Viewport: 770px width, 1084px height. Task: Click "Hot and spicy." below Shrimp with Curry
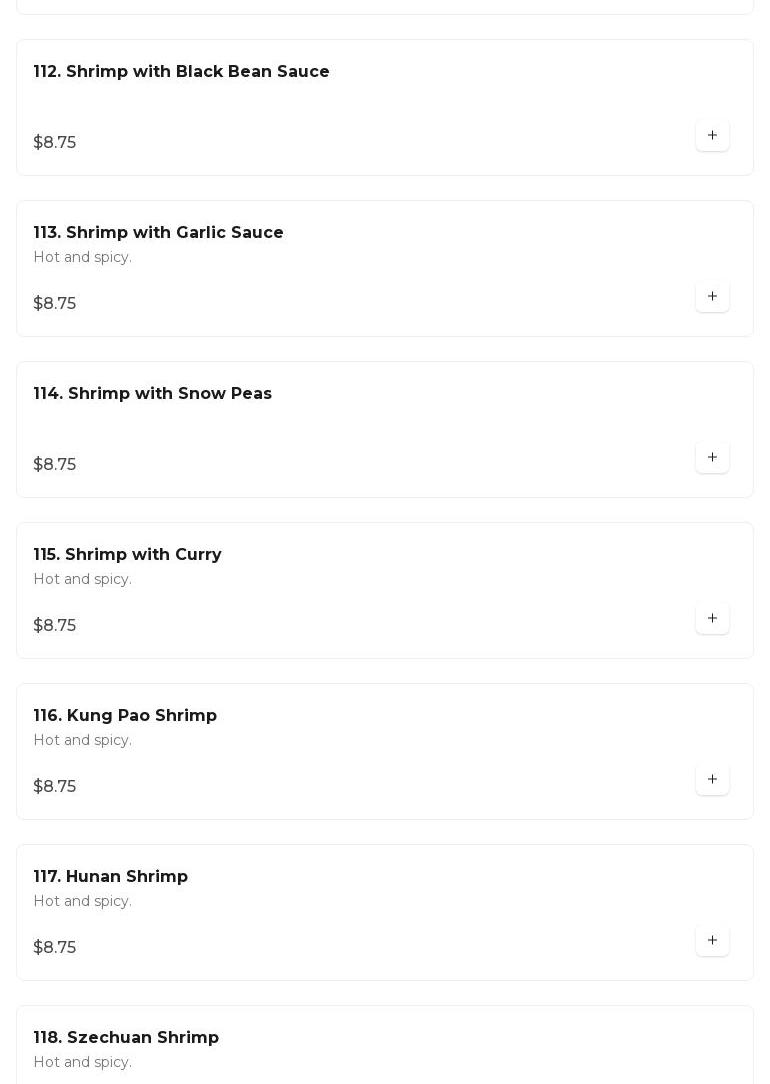82,580
